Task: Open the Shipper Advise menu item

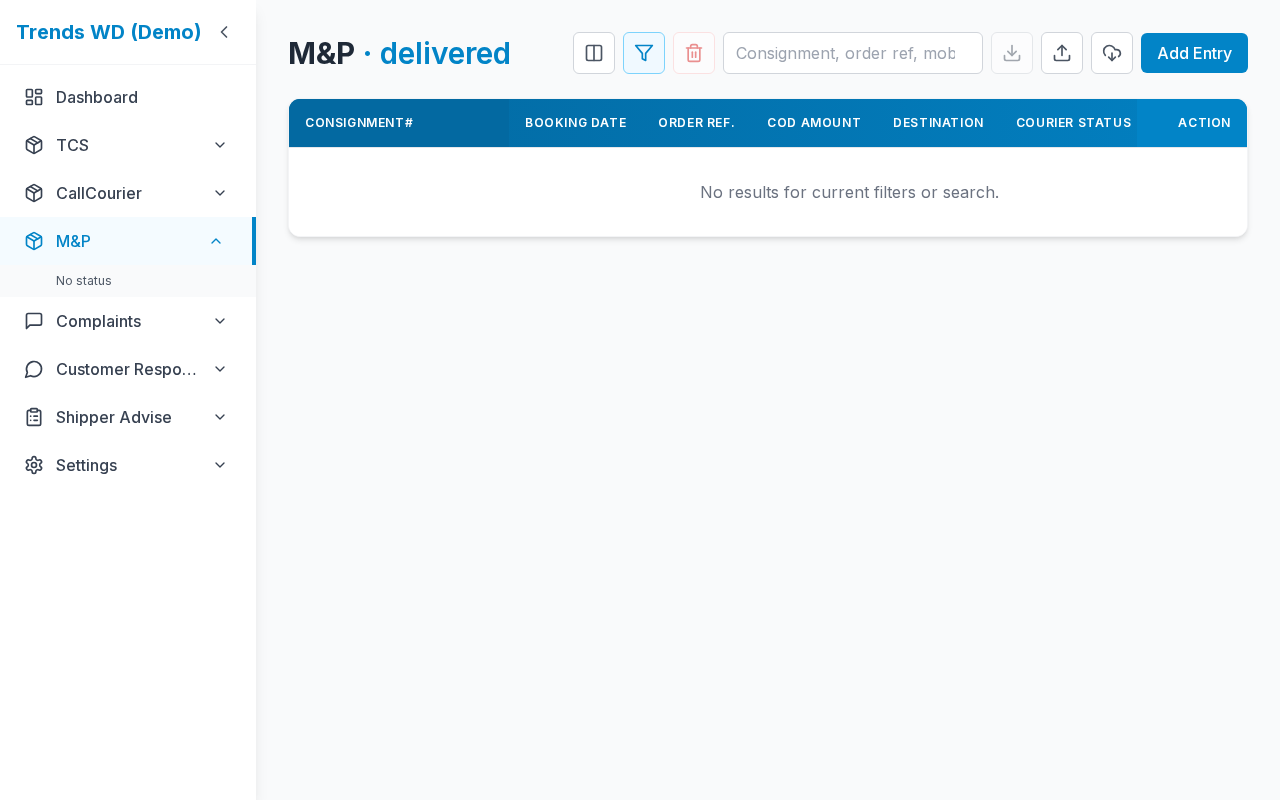Action: pyautogui.click(x=128, y=417)
